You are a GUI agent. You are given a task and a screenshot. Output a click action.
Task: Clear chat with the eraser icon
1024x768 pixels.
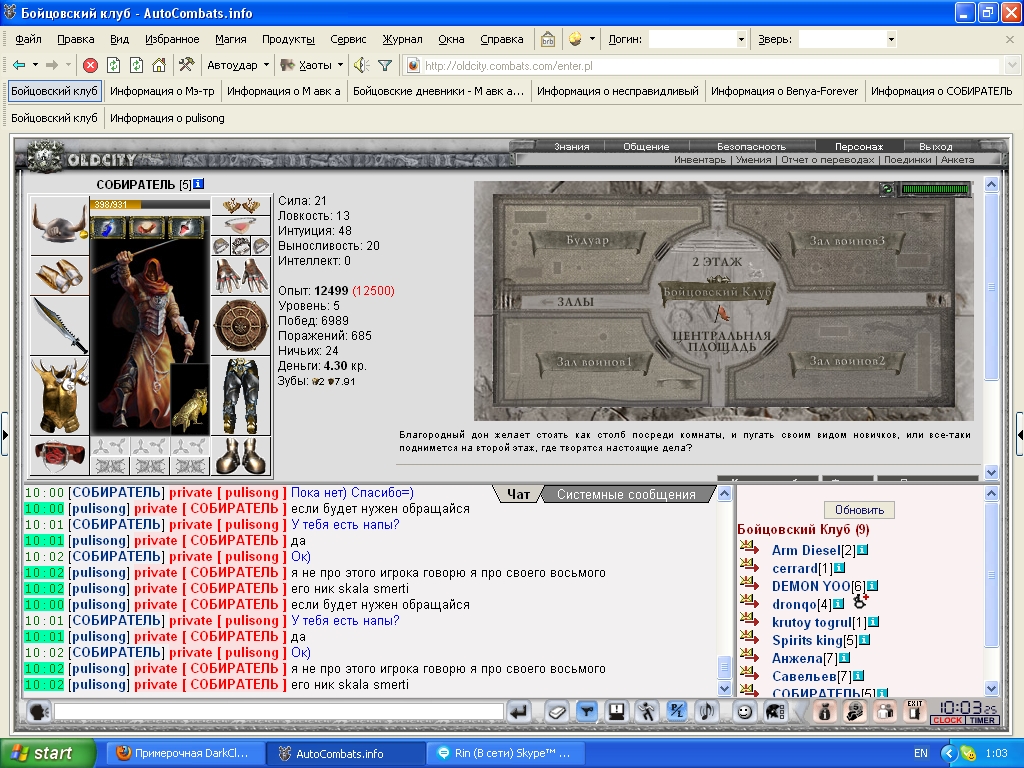pyautogui.click(x=557, y=711)
